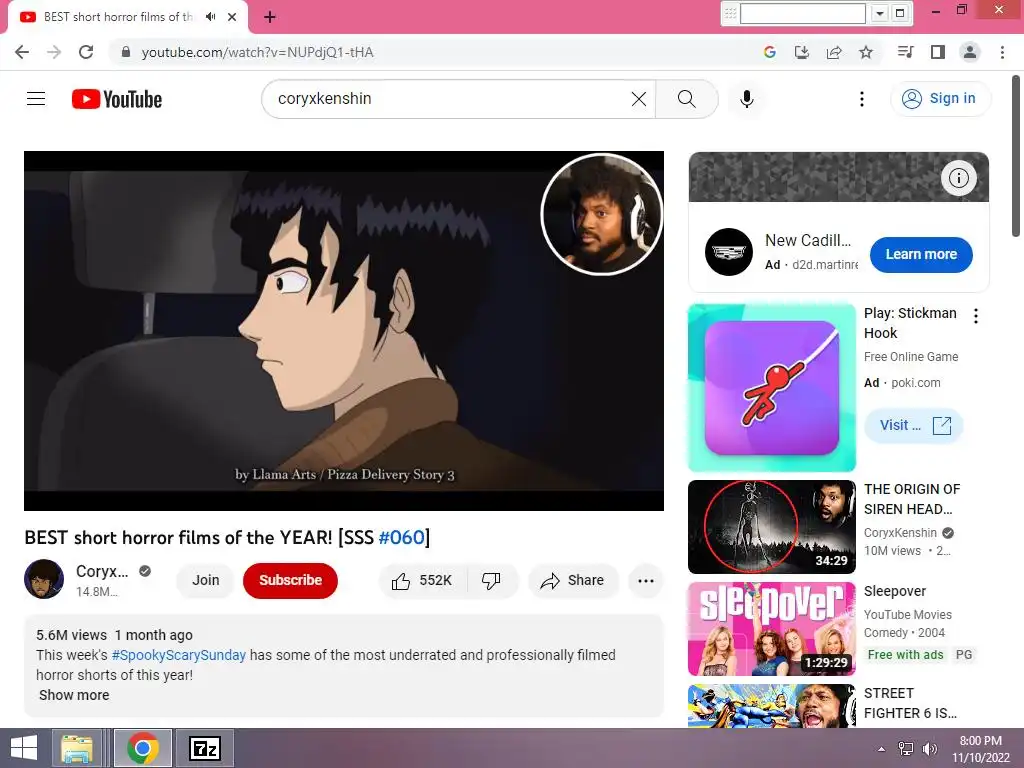This screenshot has width=1024, height=768.
Task: Click the video player to pause
Action: 344,330
